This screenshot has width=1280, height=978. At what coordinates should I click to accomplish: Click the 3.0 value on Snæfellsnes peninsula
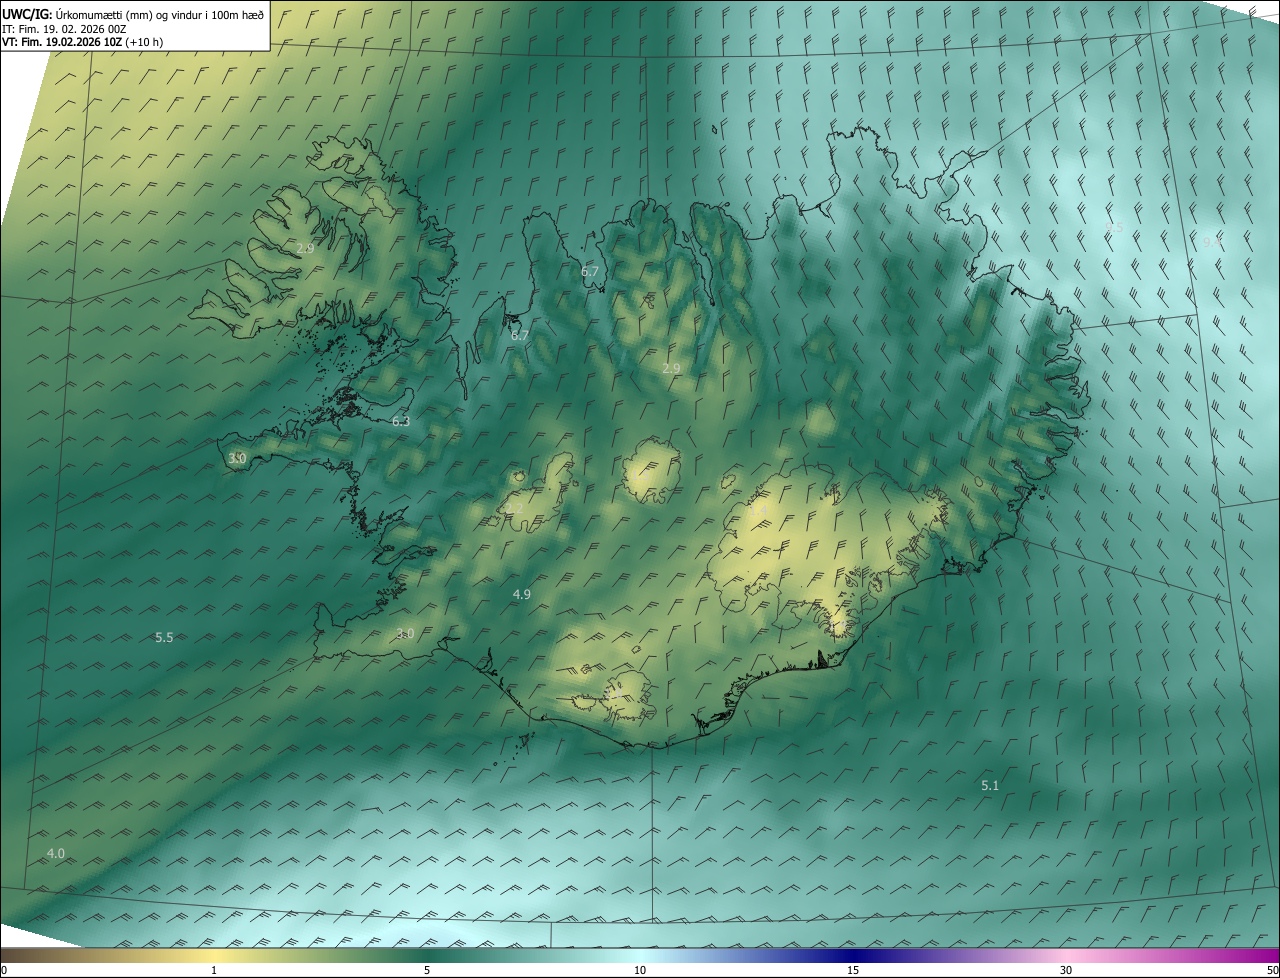(x=237, y=458)
